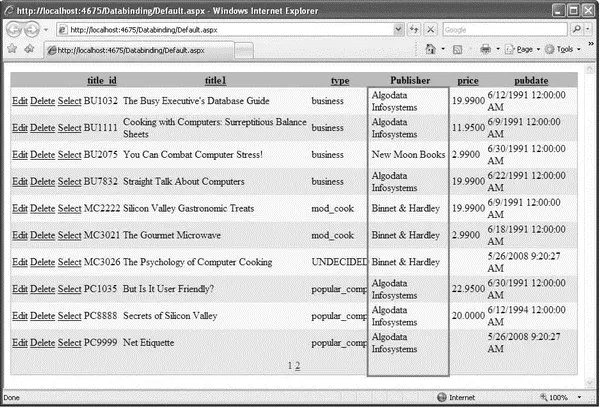Viewport: 600px width, 408px height.
Task: Go forward with the Forward arrow
Action: point(31,29)
